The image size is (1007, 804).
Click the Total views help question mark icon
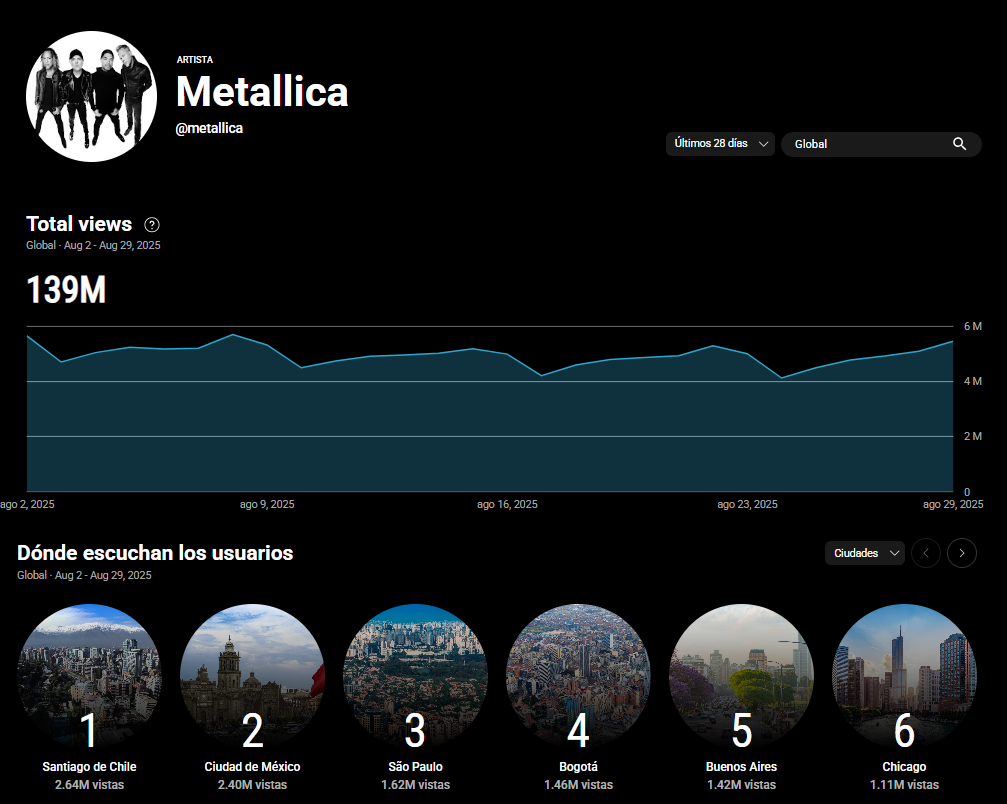(152, 225)
